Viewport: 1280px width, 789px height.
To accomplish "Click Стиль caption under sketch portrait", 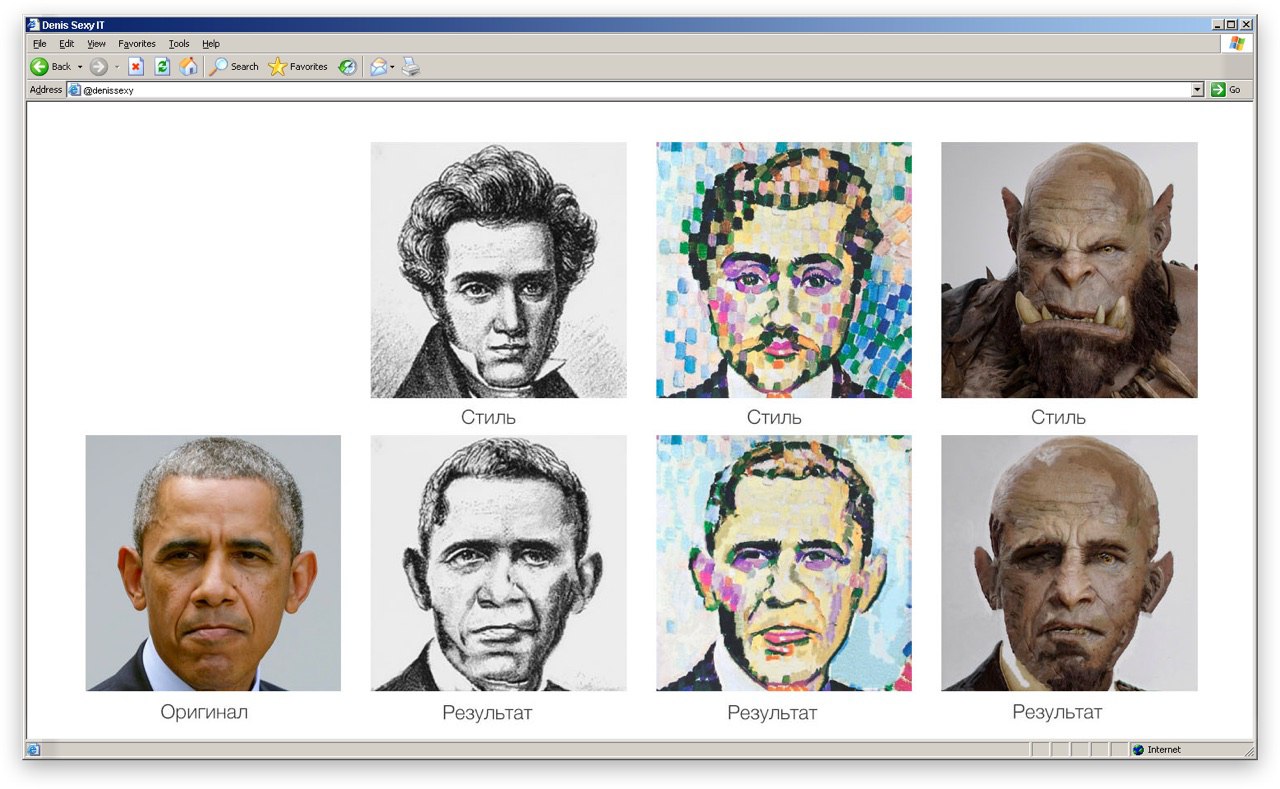I will pos(488,417).
